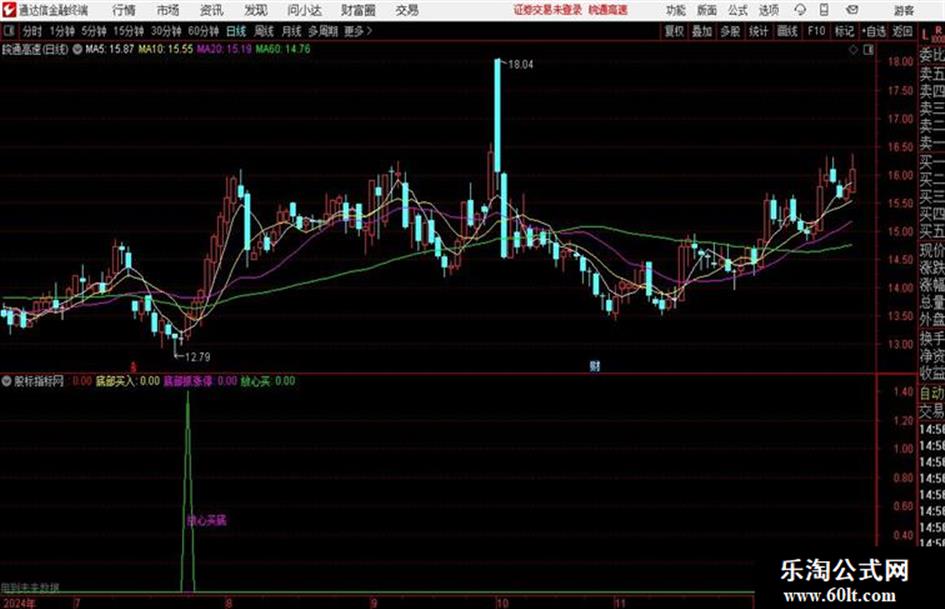The image size is (945, 609).
Task: Click the 底部抓涨停 indicator value label
Action: pyautogui.click(x=200, y=381)
